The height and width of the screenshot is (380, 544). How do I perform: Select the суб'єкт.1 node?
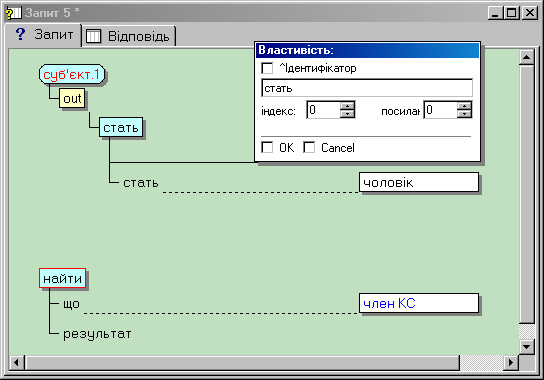pos(72,74)
